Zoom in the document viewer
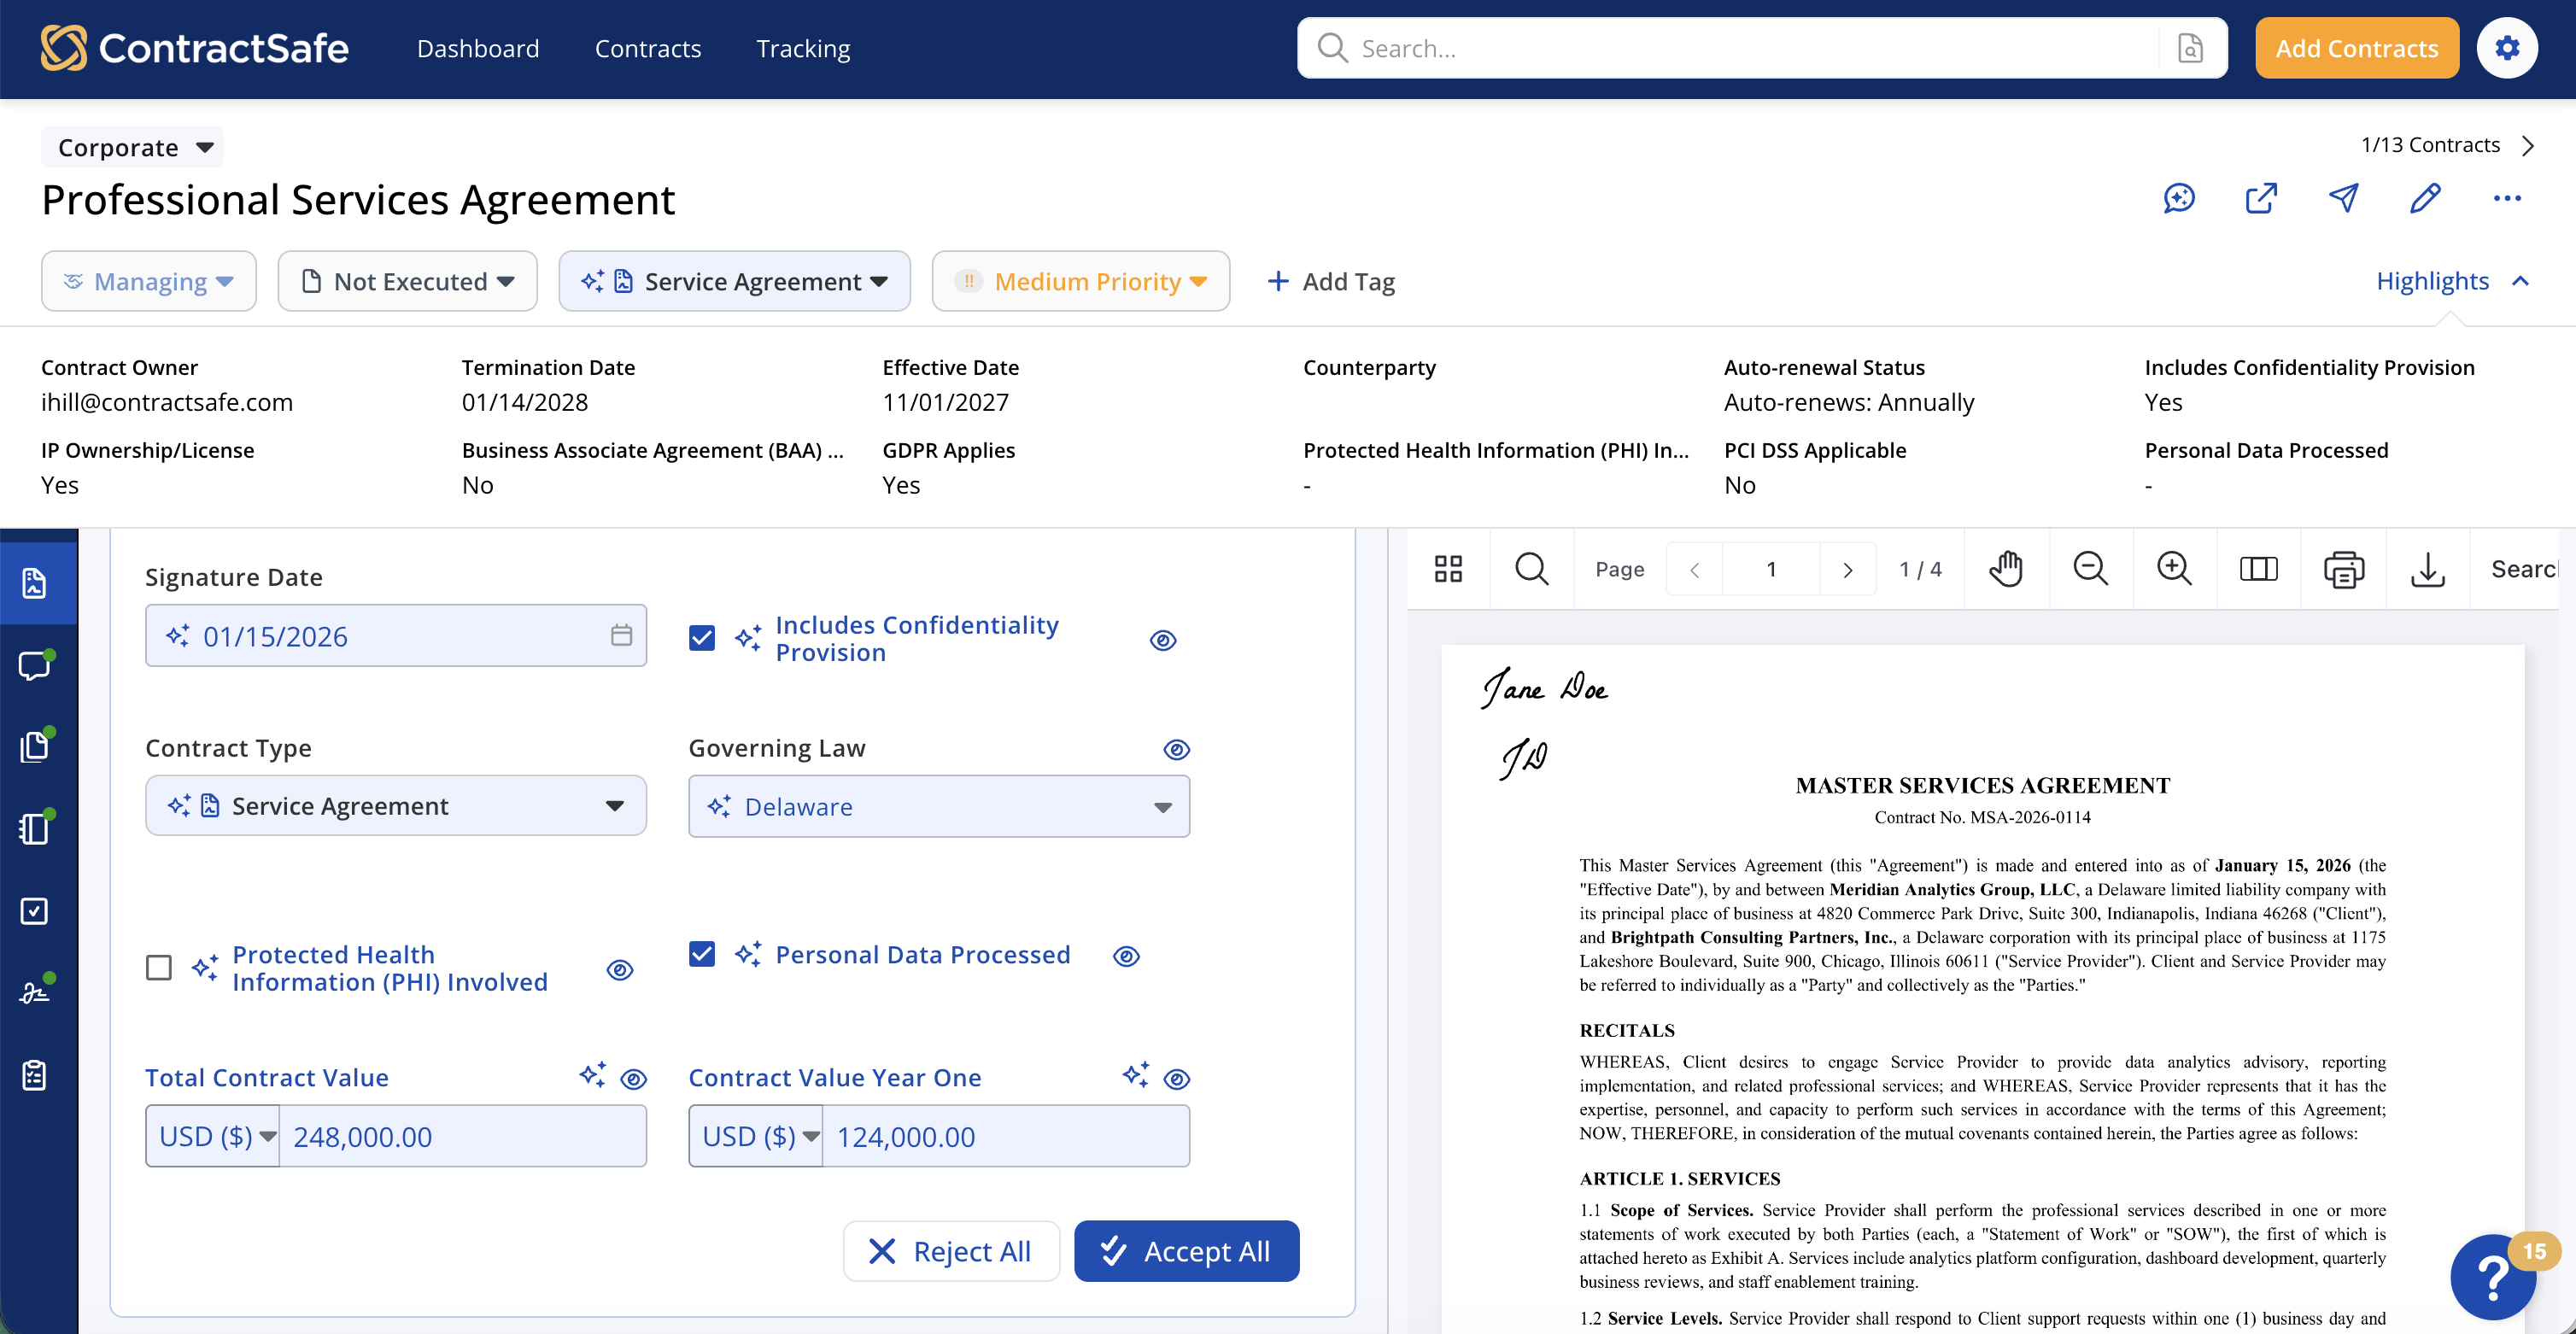 pos(2174,569)
